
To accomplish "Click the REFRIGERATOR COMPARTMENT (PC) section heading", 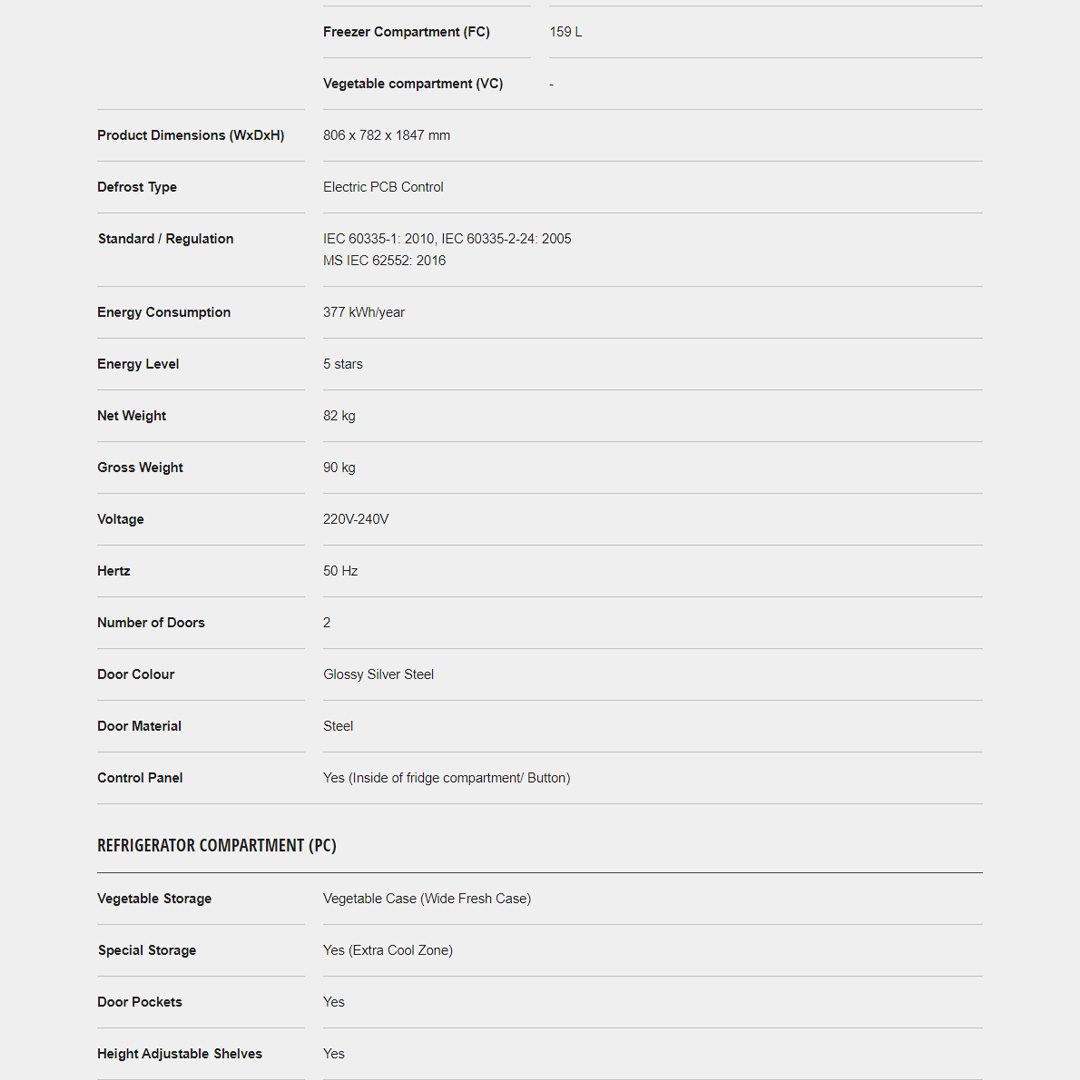I will pyautogui.click(x=216, y=846).
